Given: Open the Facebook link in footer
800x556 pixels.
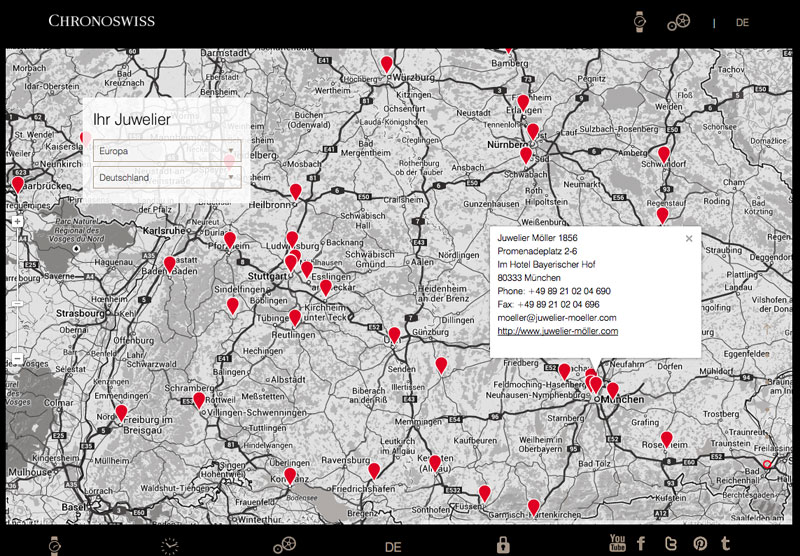Looking at the screenshot, I should pos(641,544).
